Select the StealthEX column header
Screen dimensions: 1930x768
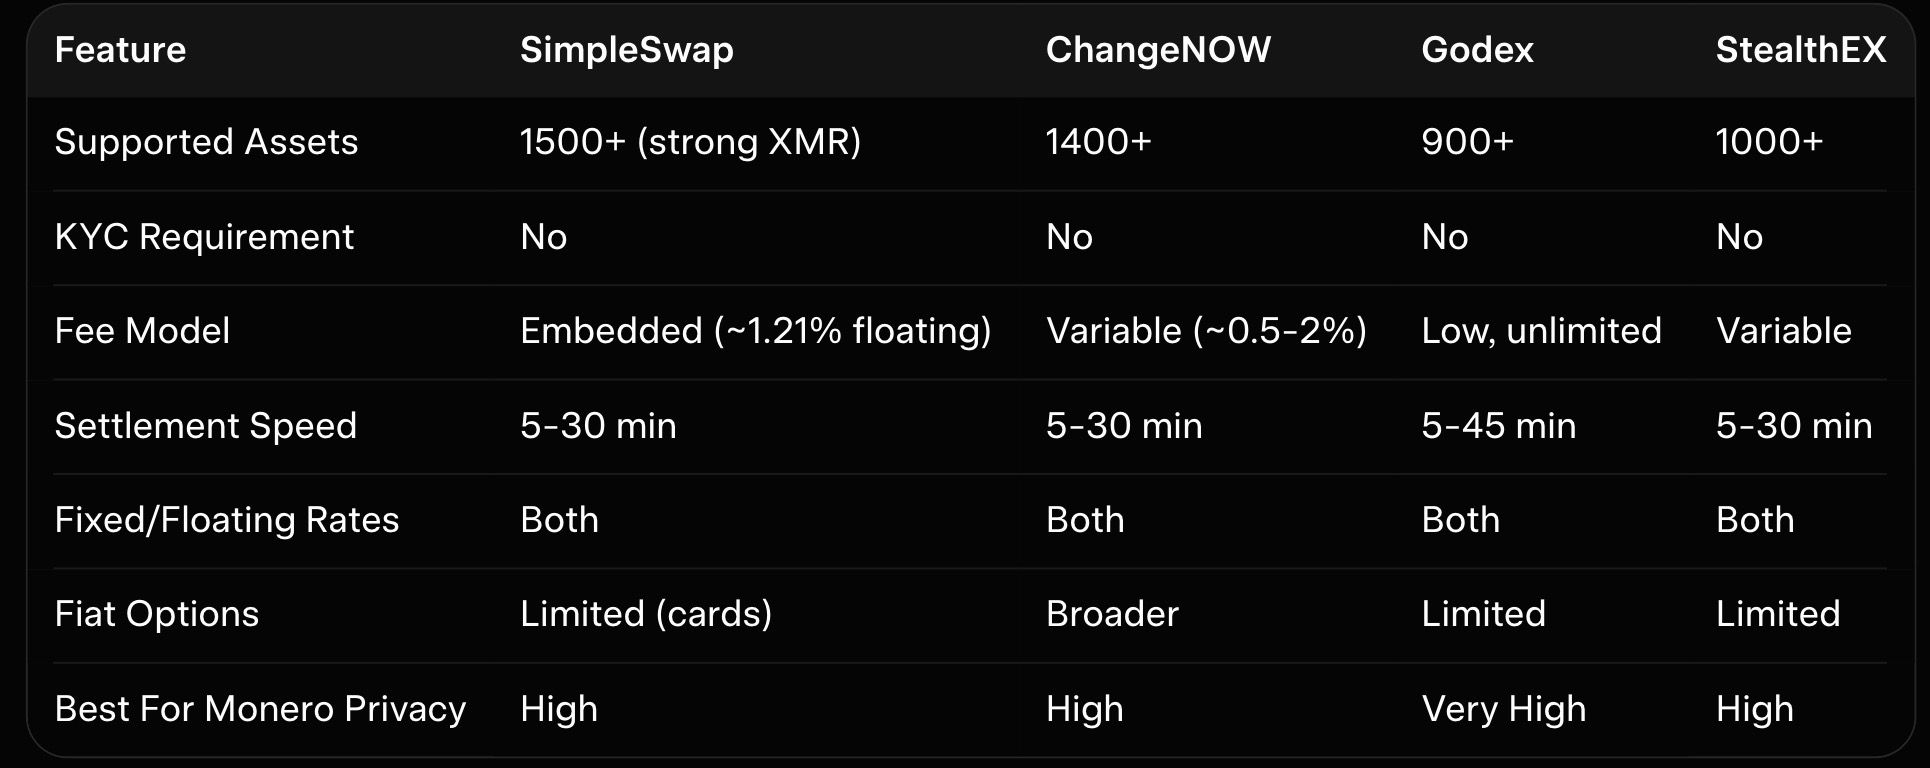pyautogui.click(x=1800, y=50)
